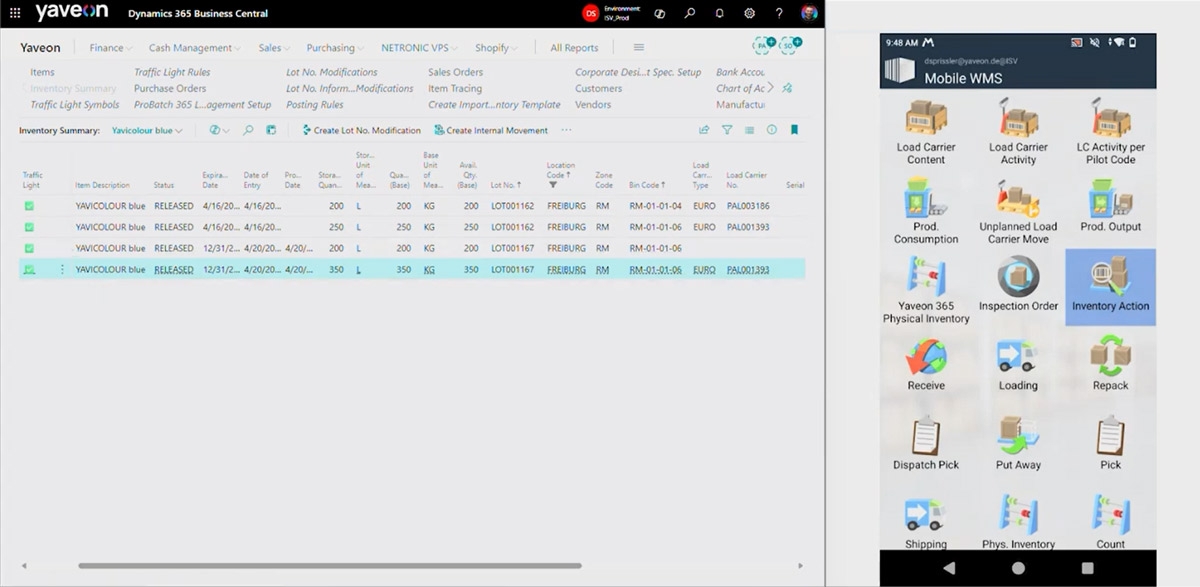This screenshot has width=1200, height=587.
Task: Tap the Android recent apps button
Action: 1088,567
